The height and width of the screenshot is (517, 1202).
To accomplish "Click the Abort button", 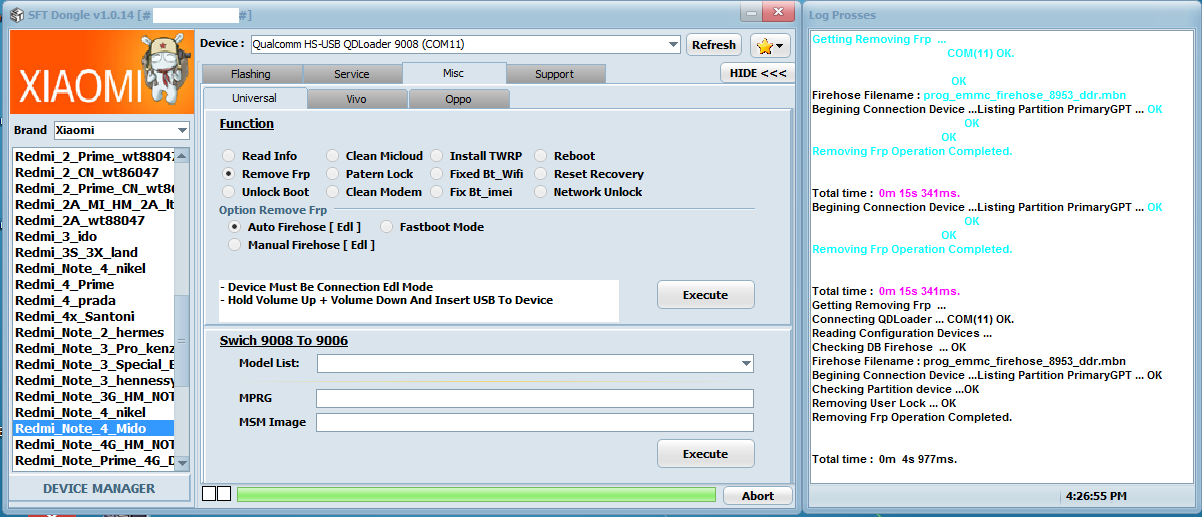I will [758, 496].
